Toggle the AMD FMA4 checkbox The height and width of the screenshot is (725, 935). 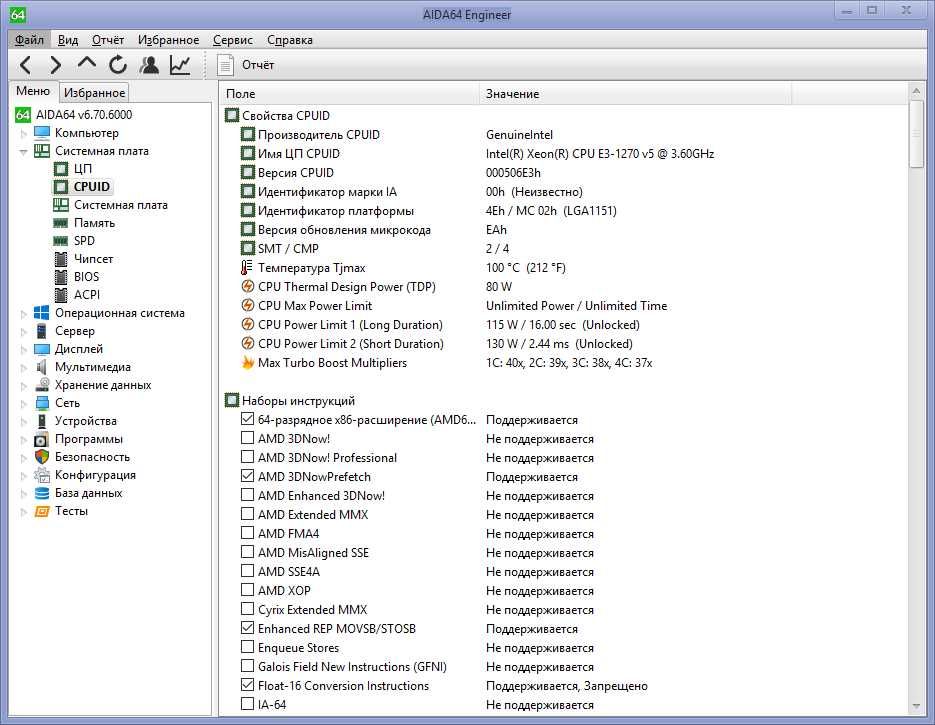tap(247, 533)
